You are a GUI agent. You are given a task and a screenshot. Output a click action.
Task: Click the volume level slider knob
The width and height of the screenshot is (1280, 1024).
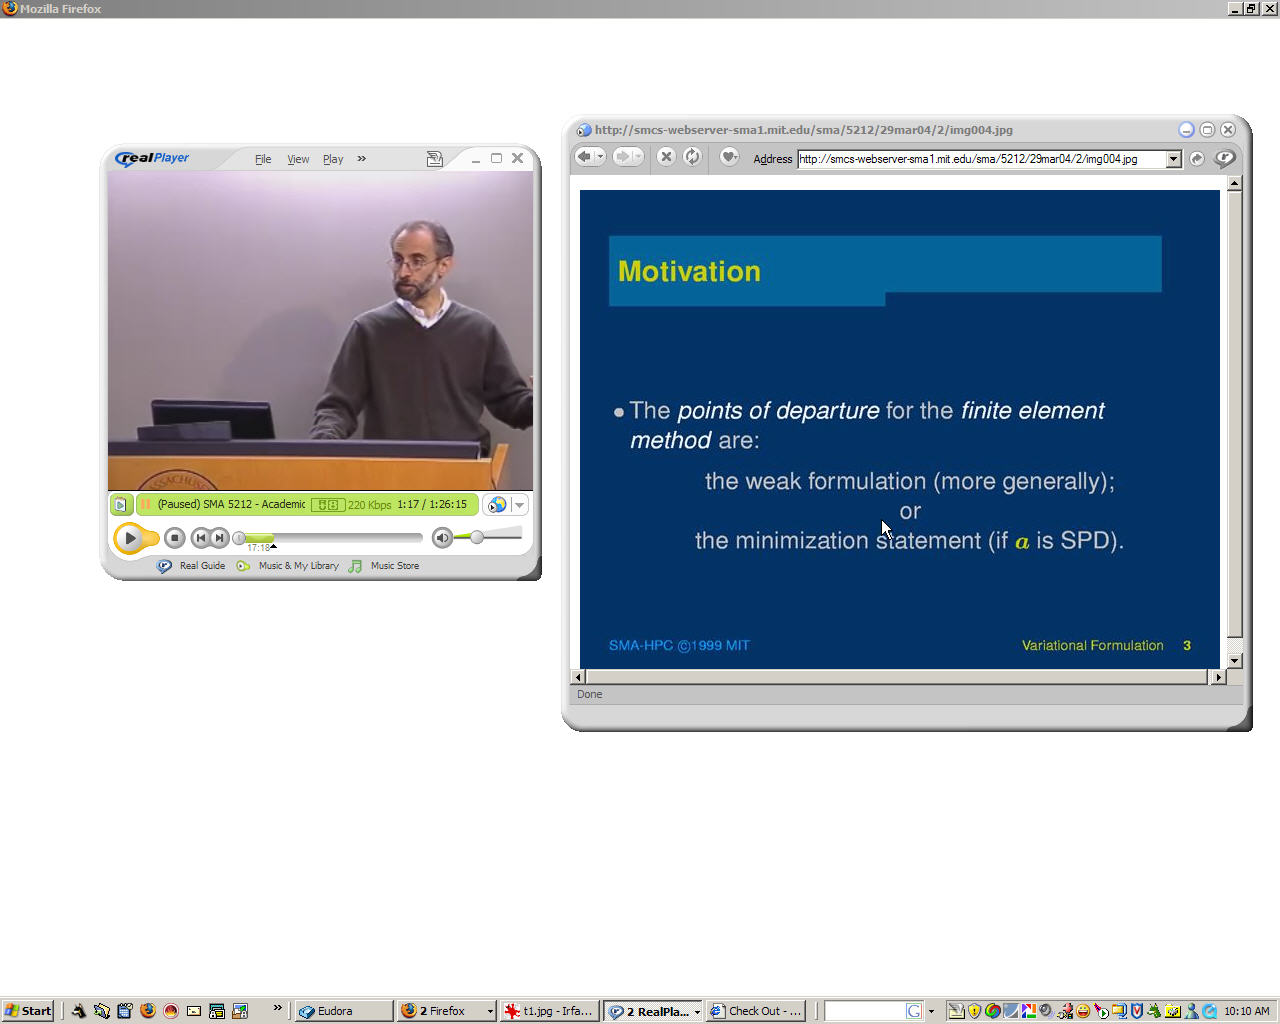[477, 537]
